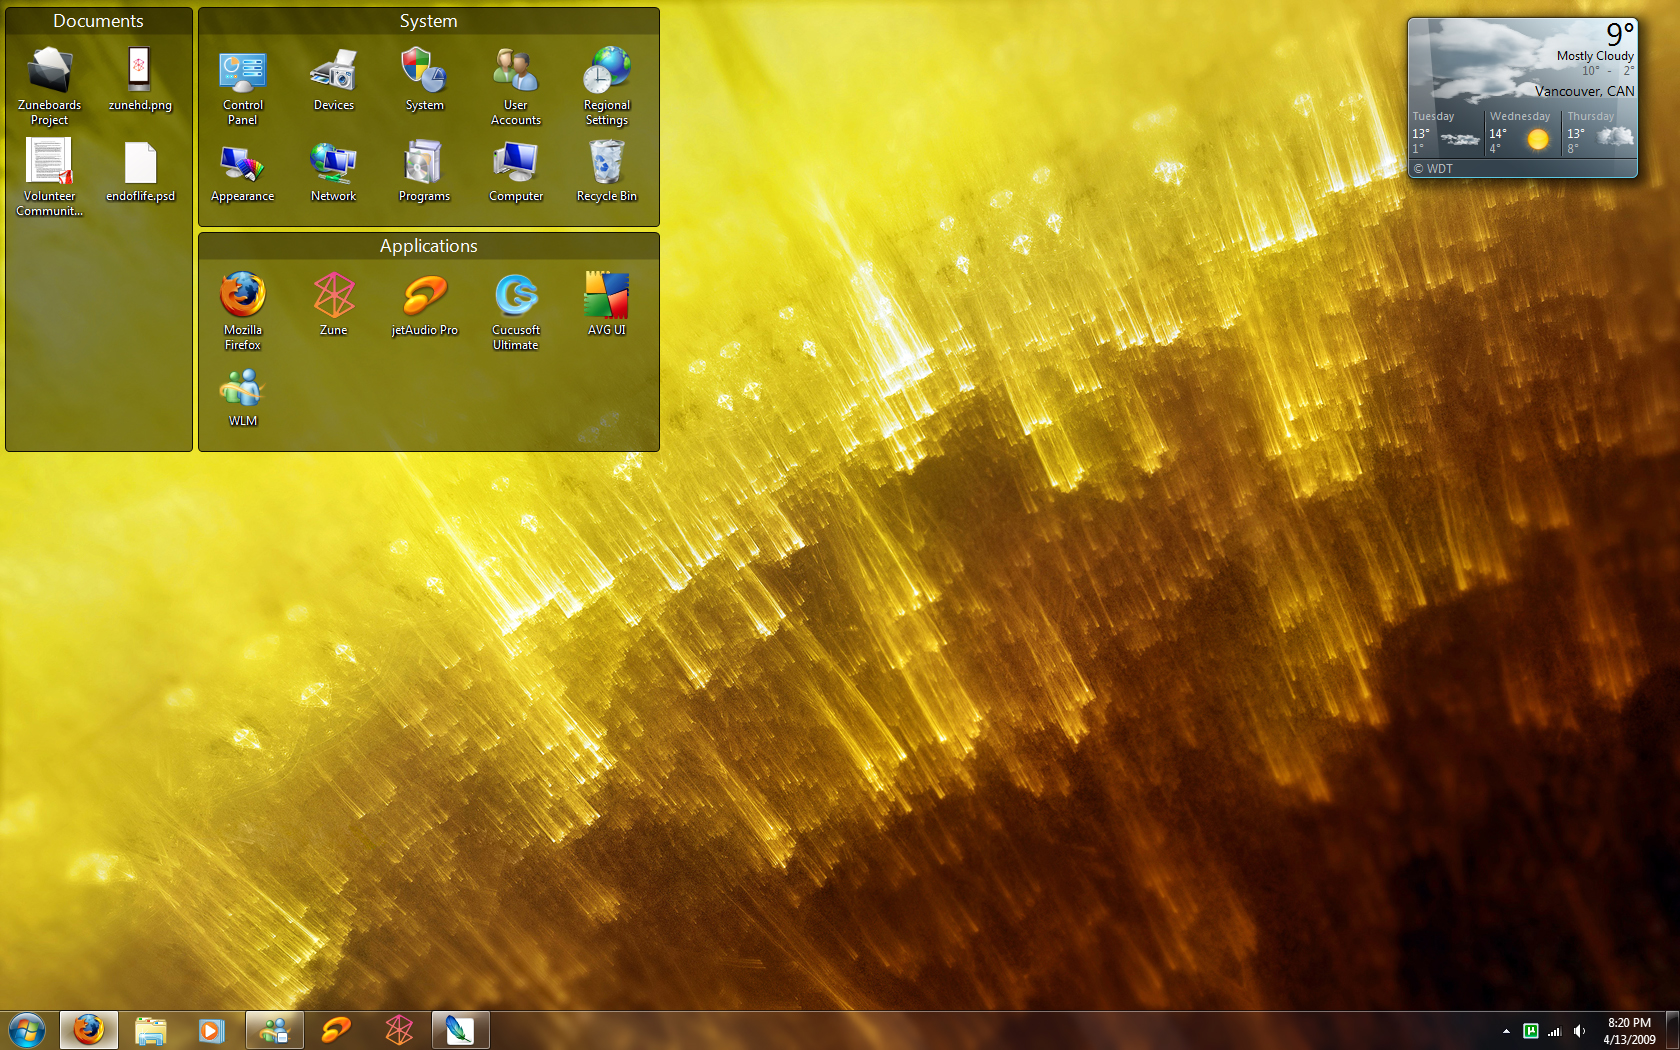This screenshot has height=1050, width=1680.
Task: Launch Zune from Applications fence
Action: (x=334, y=304)
